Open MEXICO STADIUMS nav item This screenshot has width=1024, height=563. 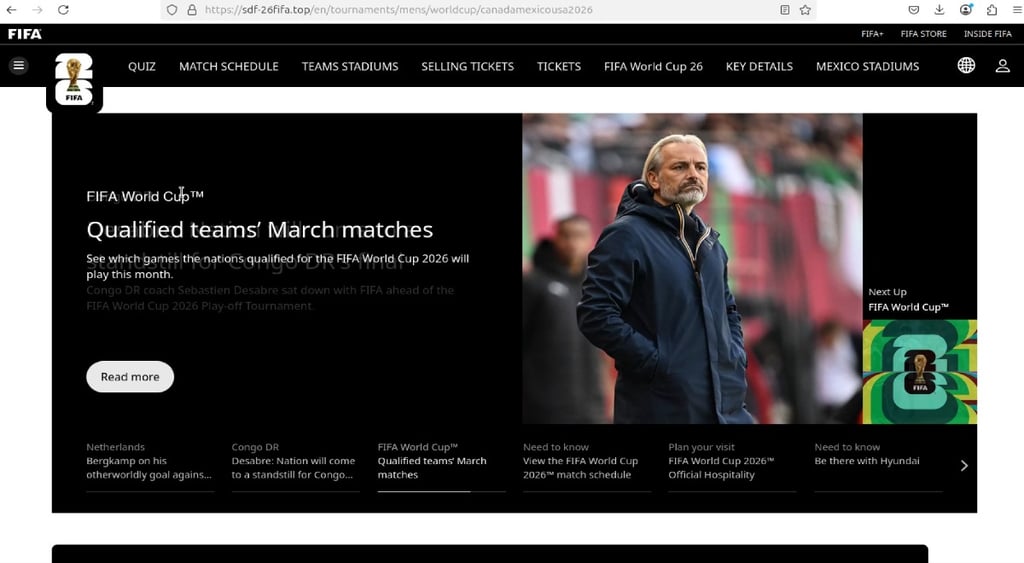click(867, 67)
